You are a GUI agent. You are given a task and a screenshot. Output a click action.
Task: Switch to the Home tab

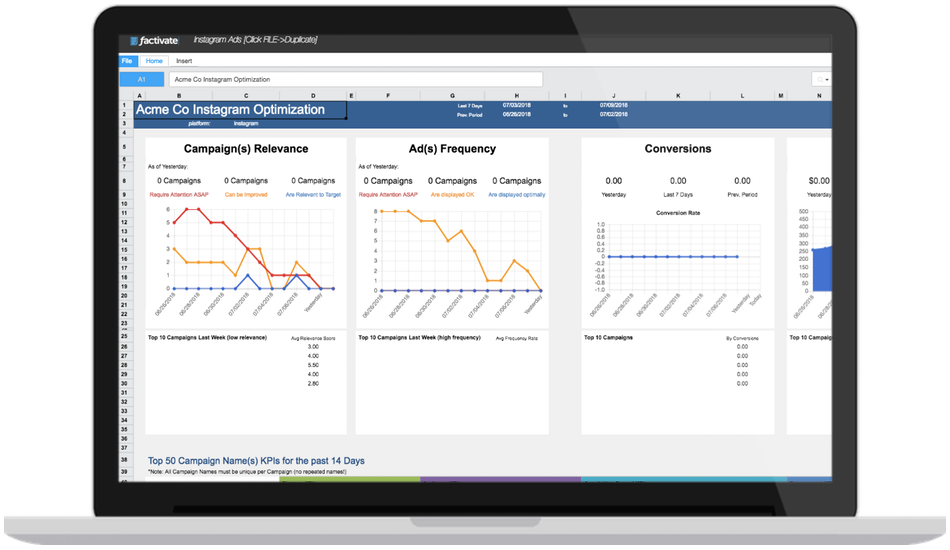[x=154, y=61]
